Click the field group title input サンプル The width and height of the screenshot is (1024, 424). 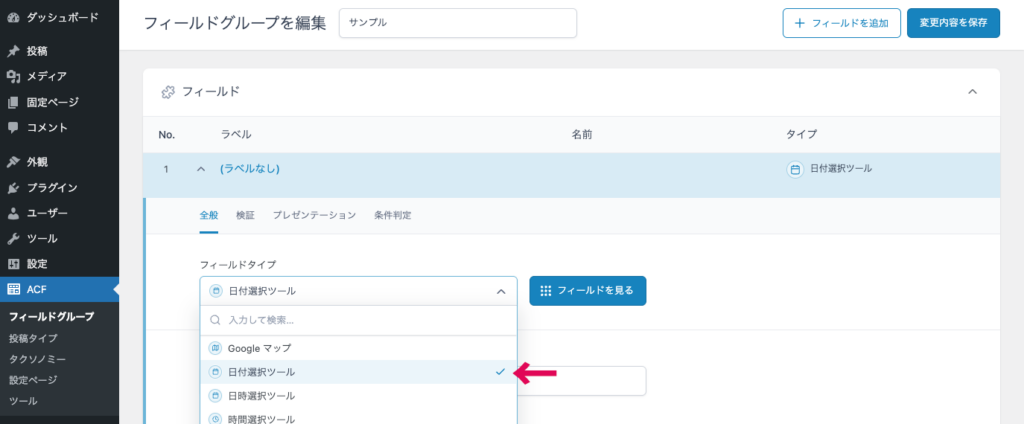457,23
